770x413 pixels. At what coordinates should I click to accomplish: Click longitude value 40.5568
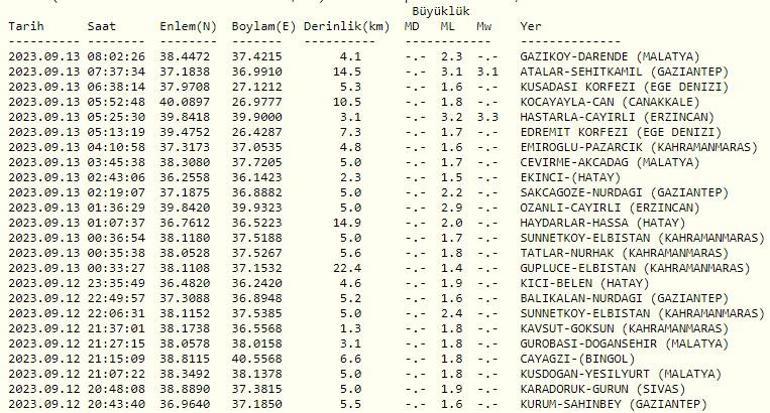pos(257,359)
